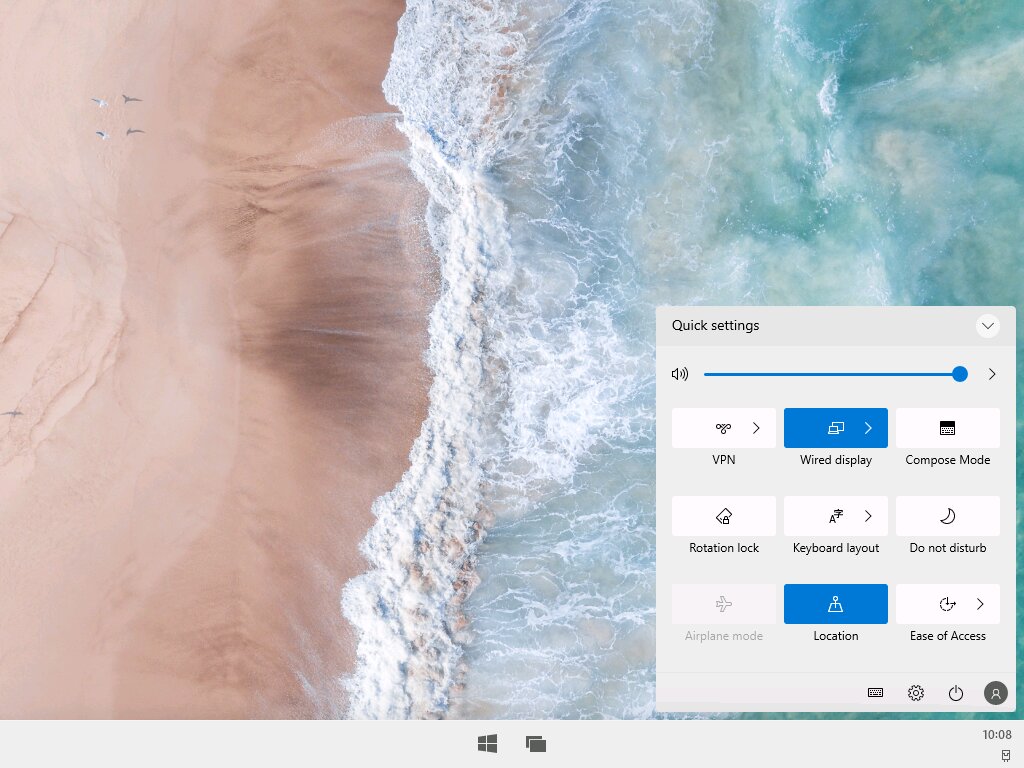Disable the Location tile

tap(836, 604)
